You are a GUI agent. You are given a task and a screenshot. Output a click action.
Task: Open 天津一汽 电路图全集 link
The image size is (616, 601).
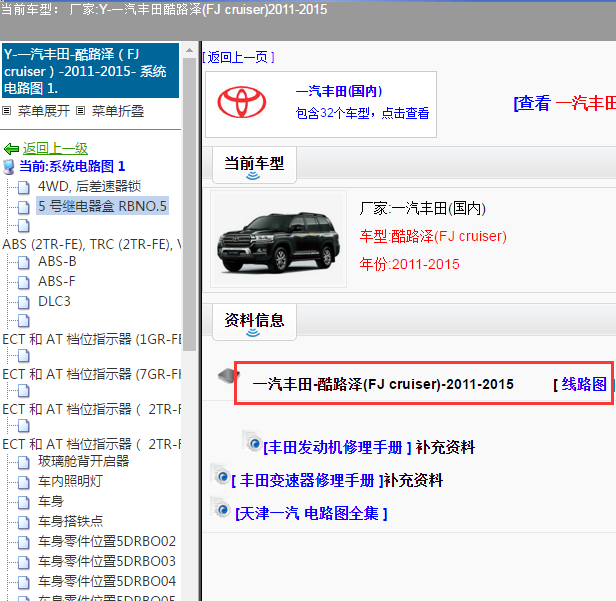[x=311, y=513]
